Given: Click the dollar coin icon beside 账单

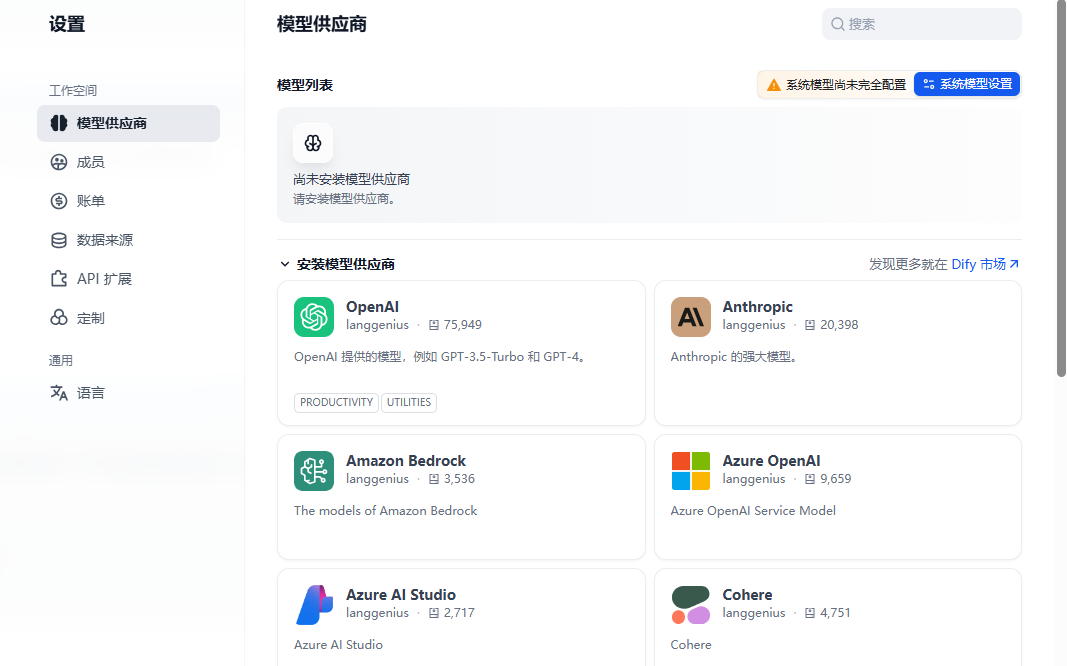Looking at the screenshot, I should pos(59,201).
